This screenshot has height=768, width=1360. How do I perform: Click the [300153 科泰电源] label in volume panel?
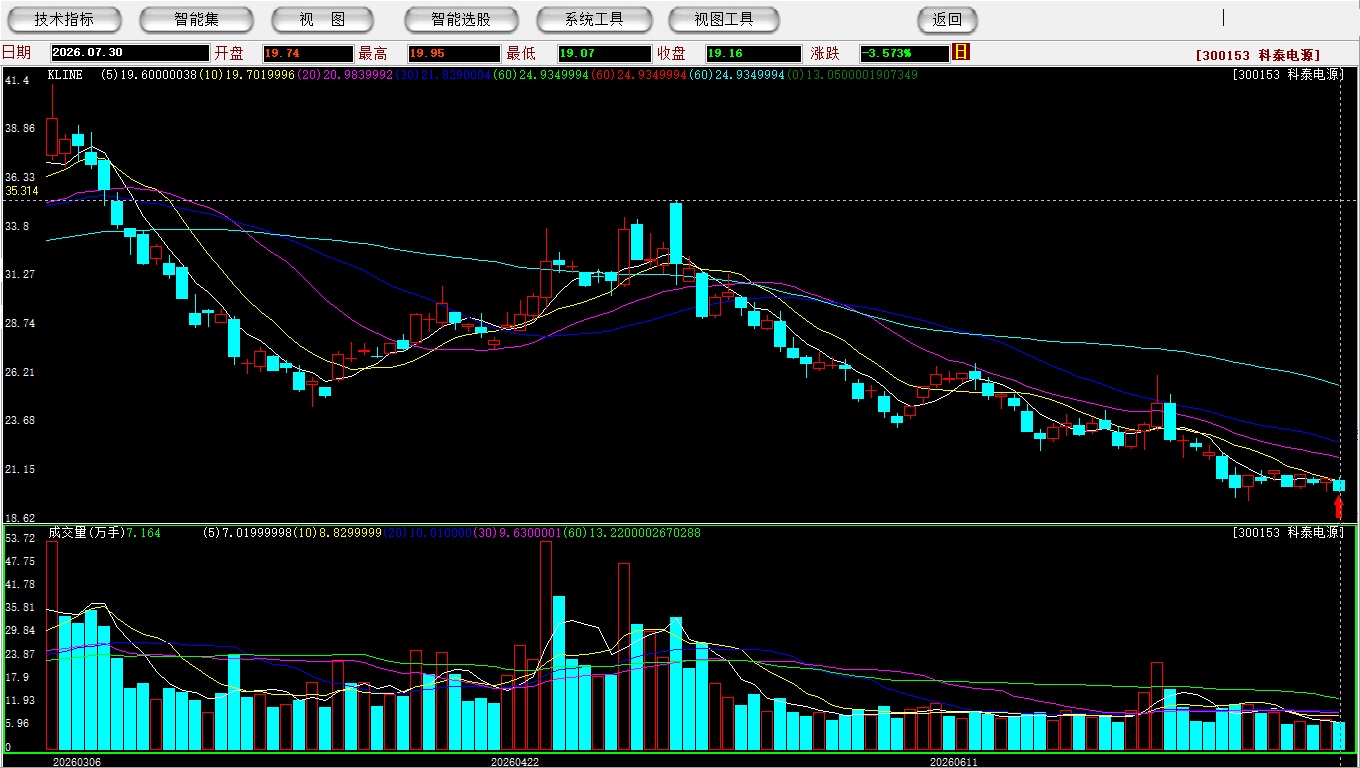click(1288, 533)
